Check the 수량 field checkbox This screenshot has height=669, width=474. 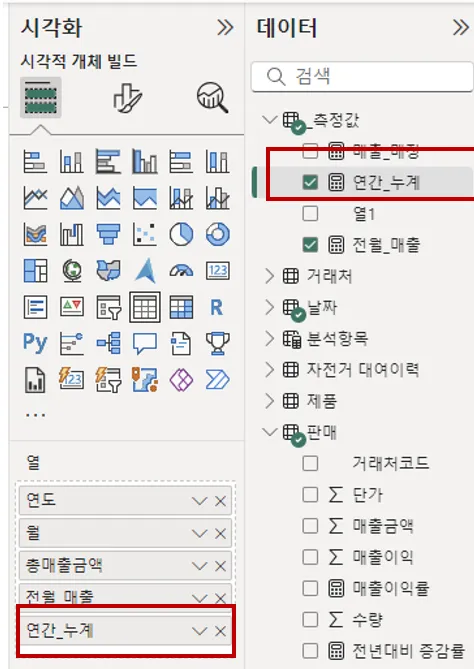pyautogui.click(x=310, y=620)
